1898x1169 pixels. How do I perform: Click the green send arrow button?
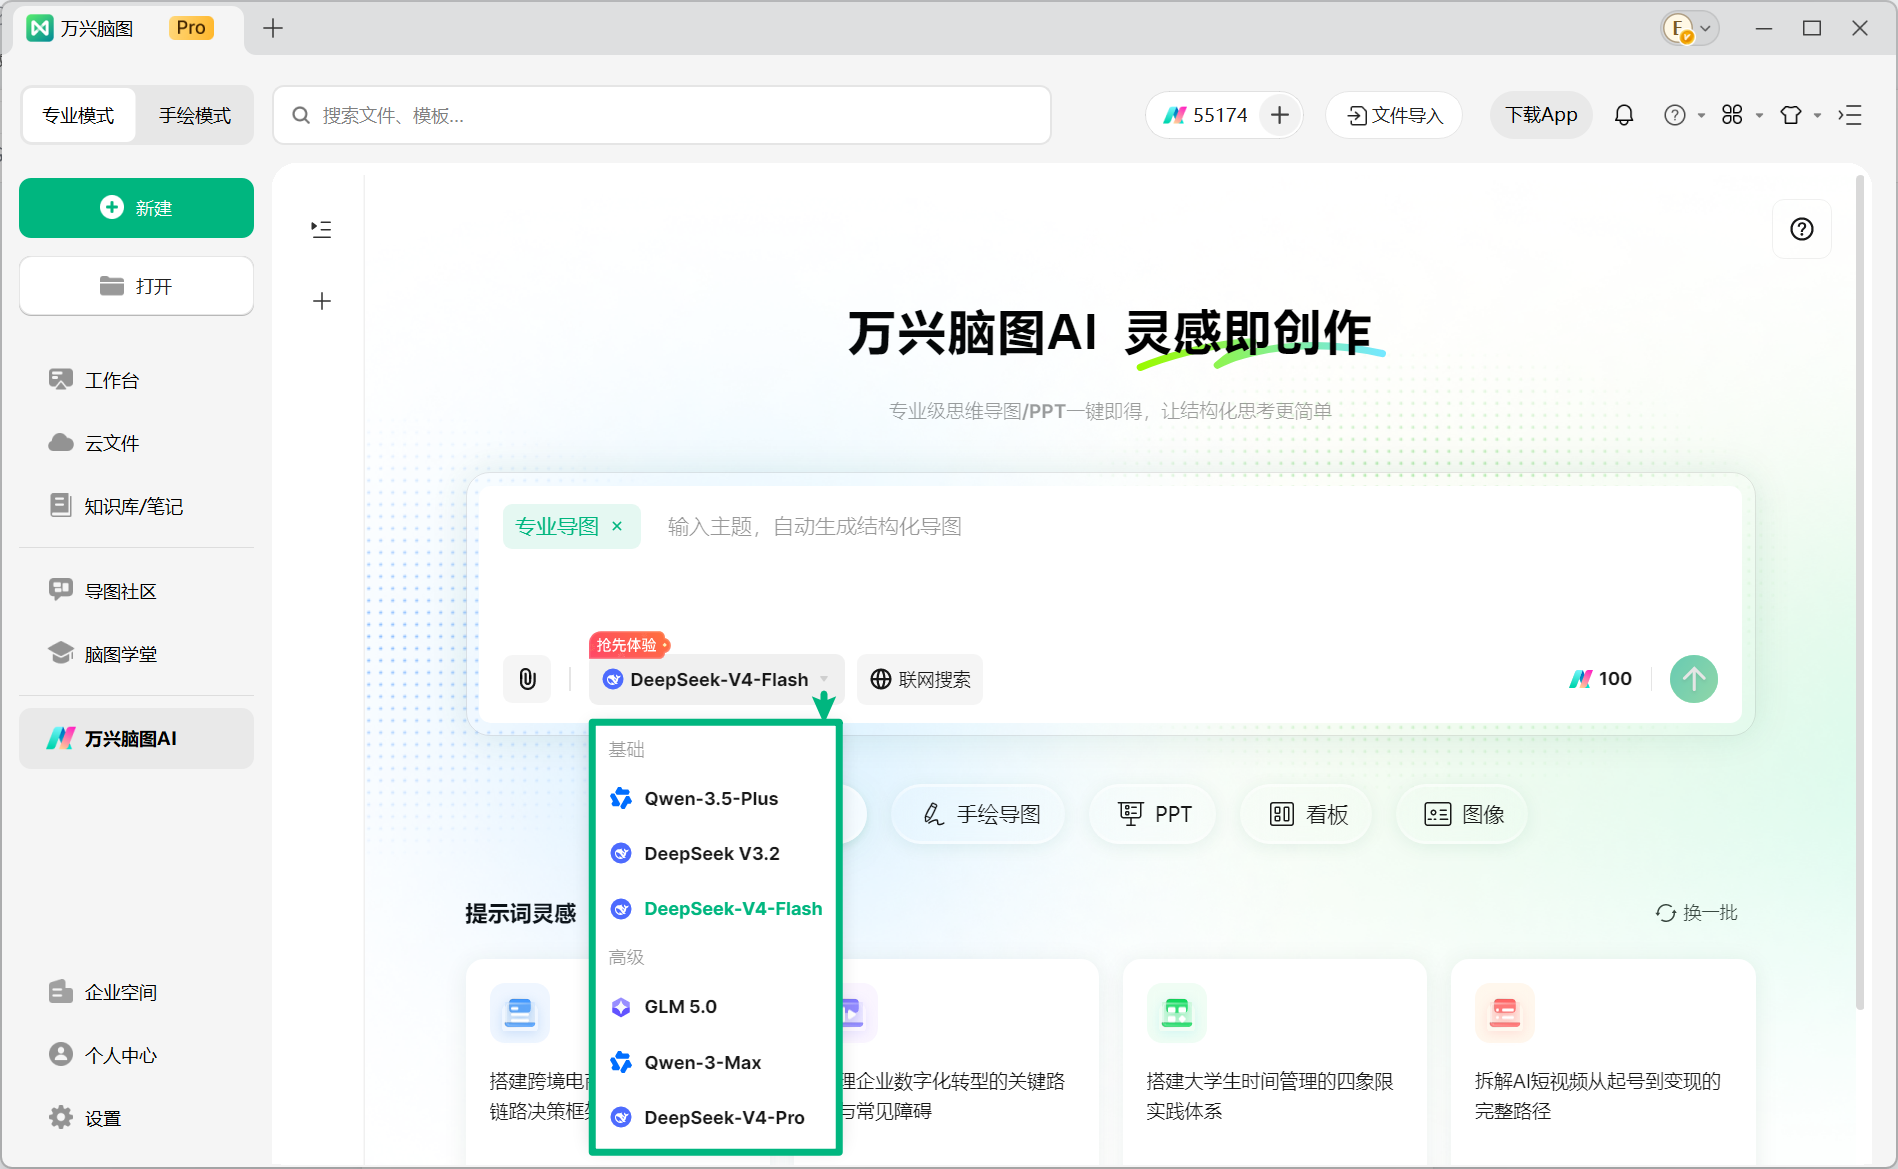1694,679
